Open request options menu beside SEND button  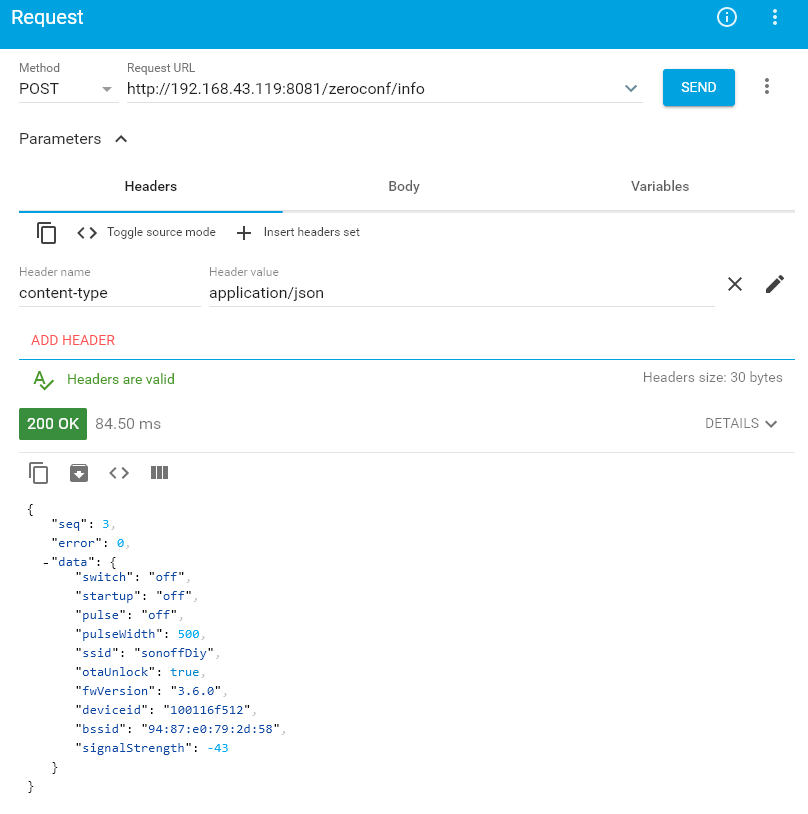[x=767, y=87]
